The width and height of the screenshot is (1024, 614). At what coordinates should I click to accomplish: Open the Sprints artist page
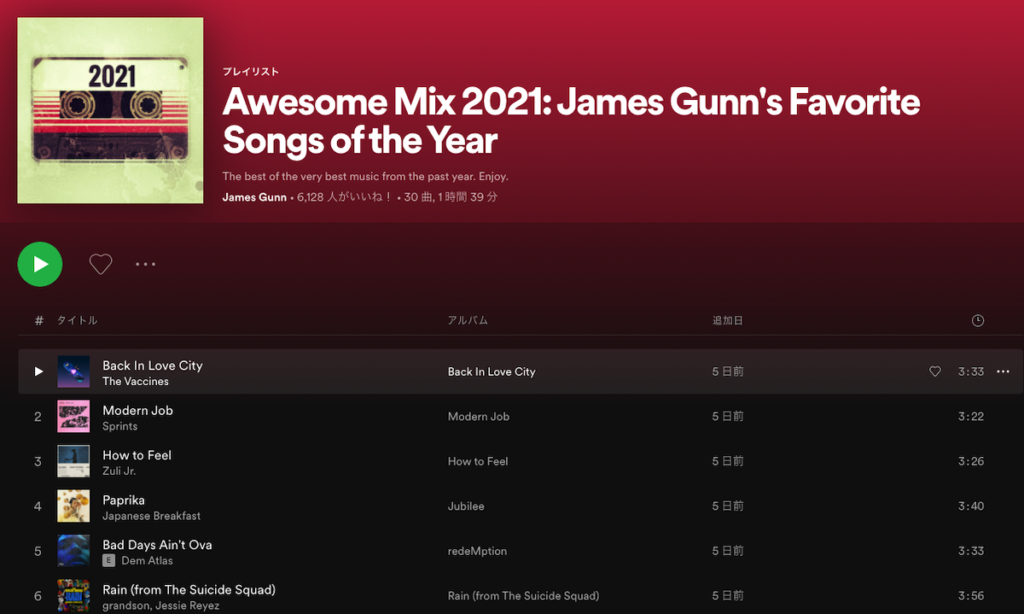pos(120,426)
